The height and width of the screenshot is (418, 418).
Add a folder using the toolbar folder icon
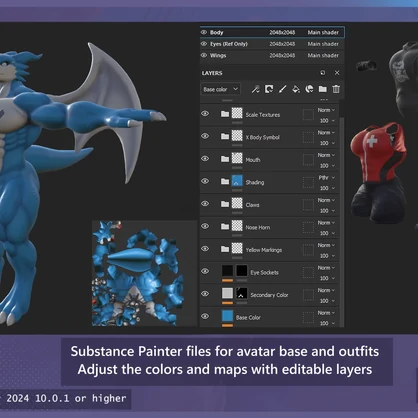pos(323,89)
